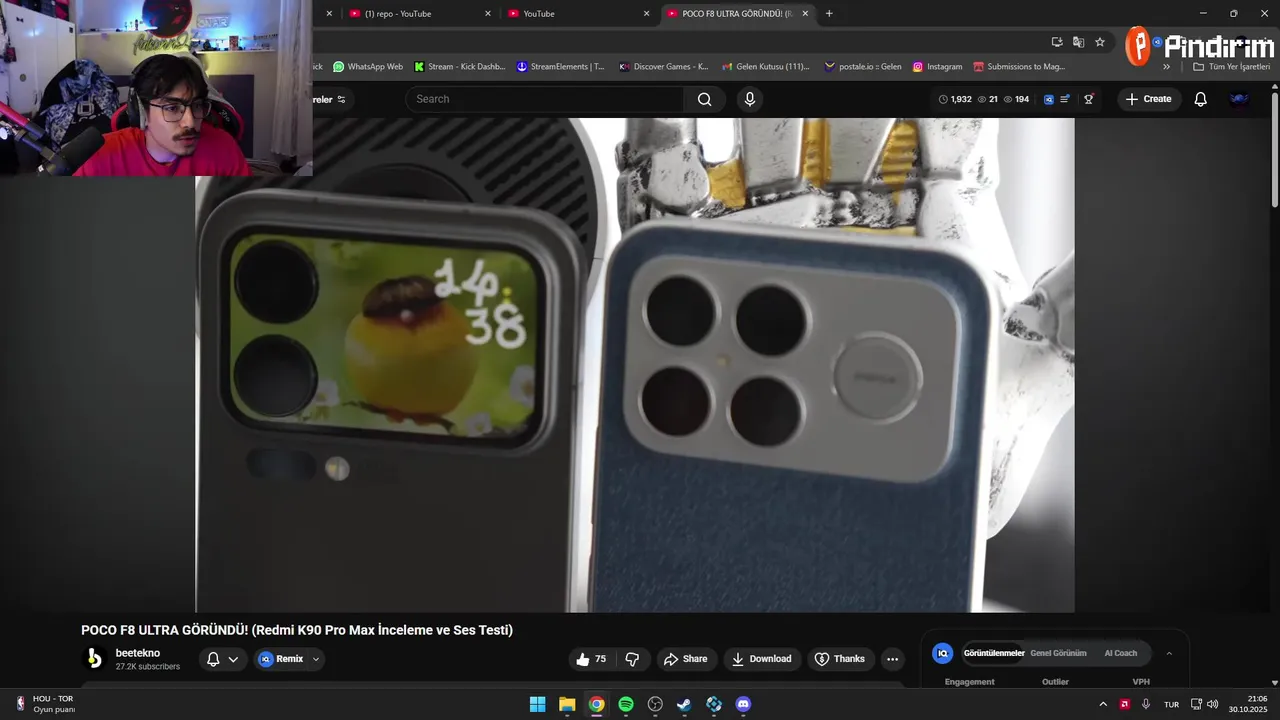Close the '(1) repo - YouTube' tab
The width and height of the screenshot is (1280, 720).
point(488,14)
